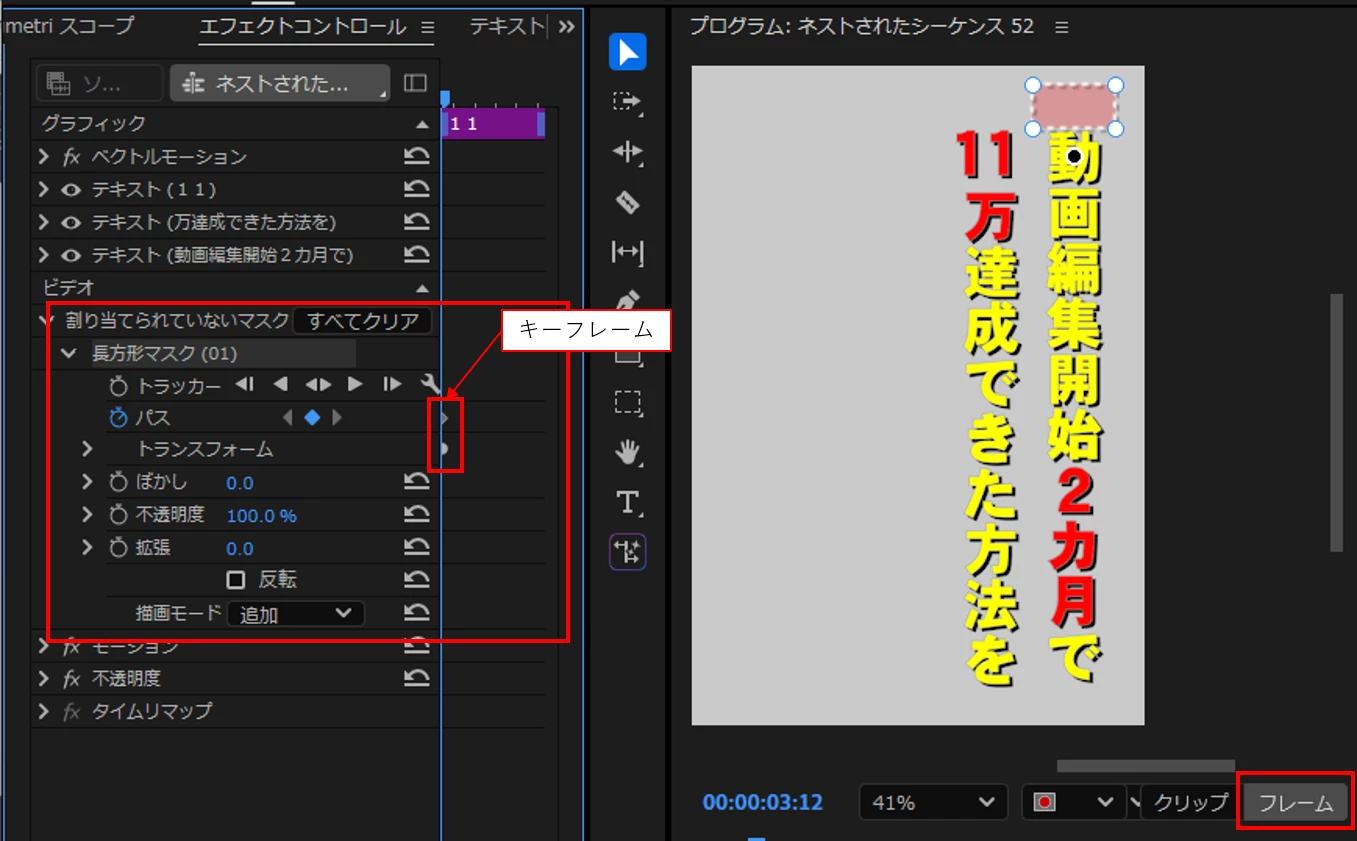The height and width of the screenshot is (841, 1357).
Task: Hide the テキスト (1 1) layer
Action: [71, 189]
